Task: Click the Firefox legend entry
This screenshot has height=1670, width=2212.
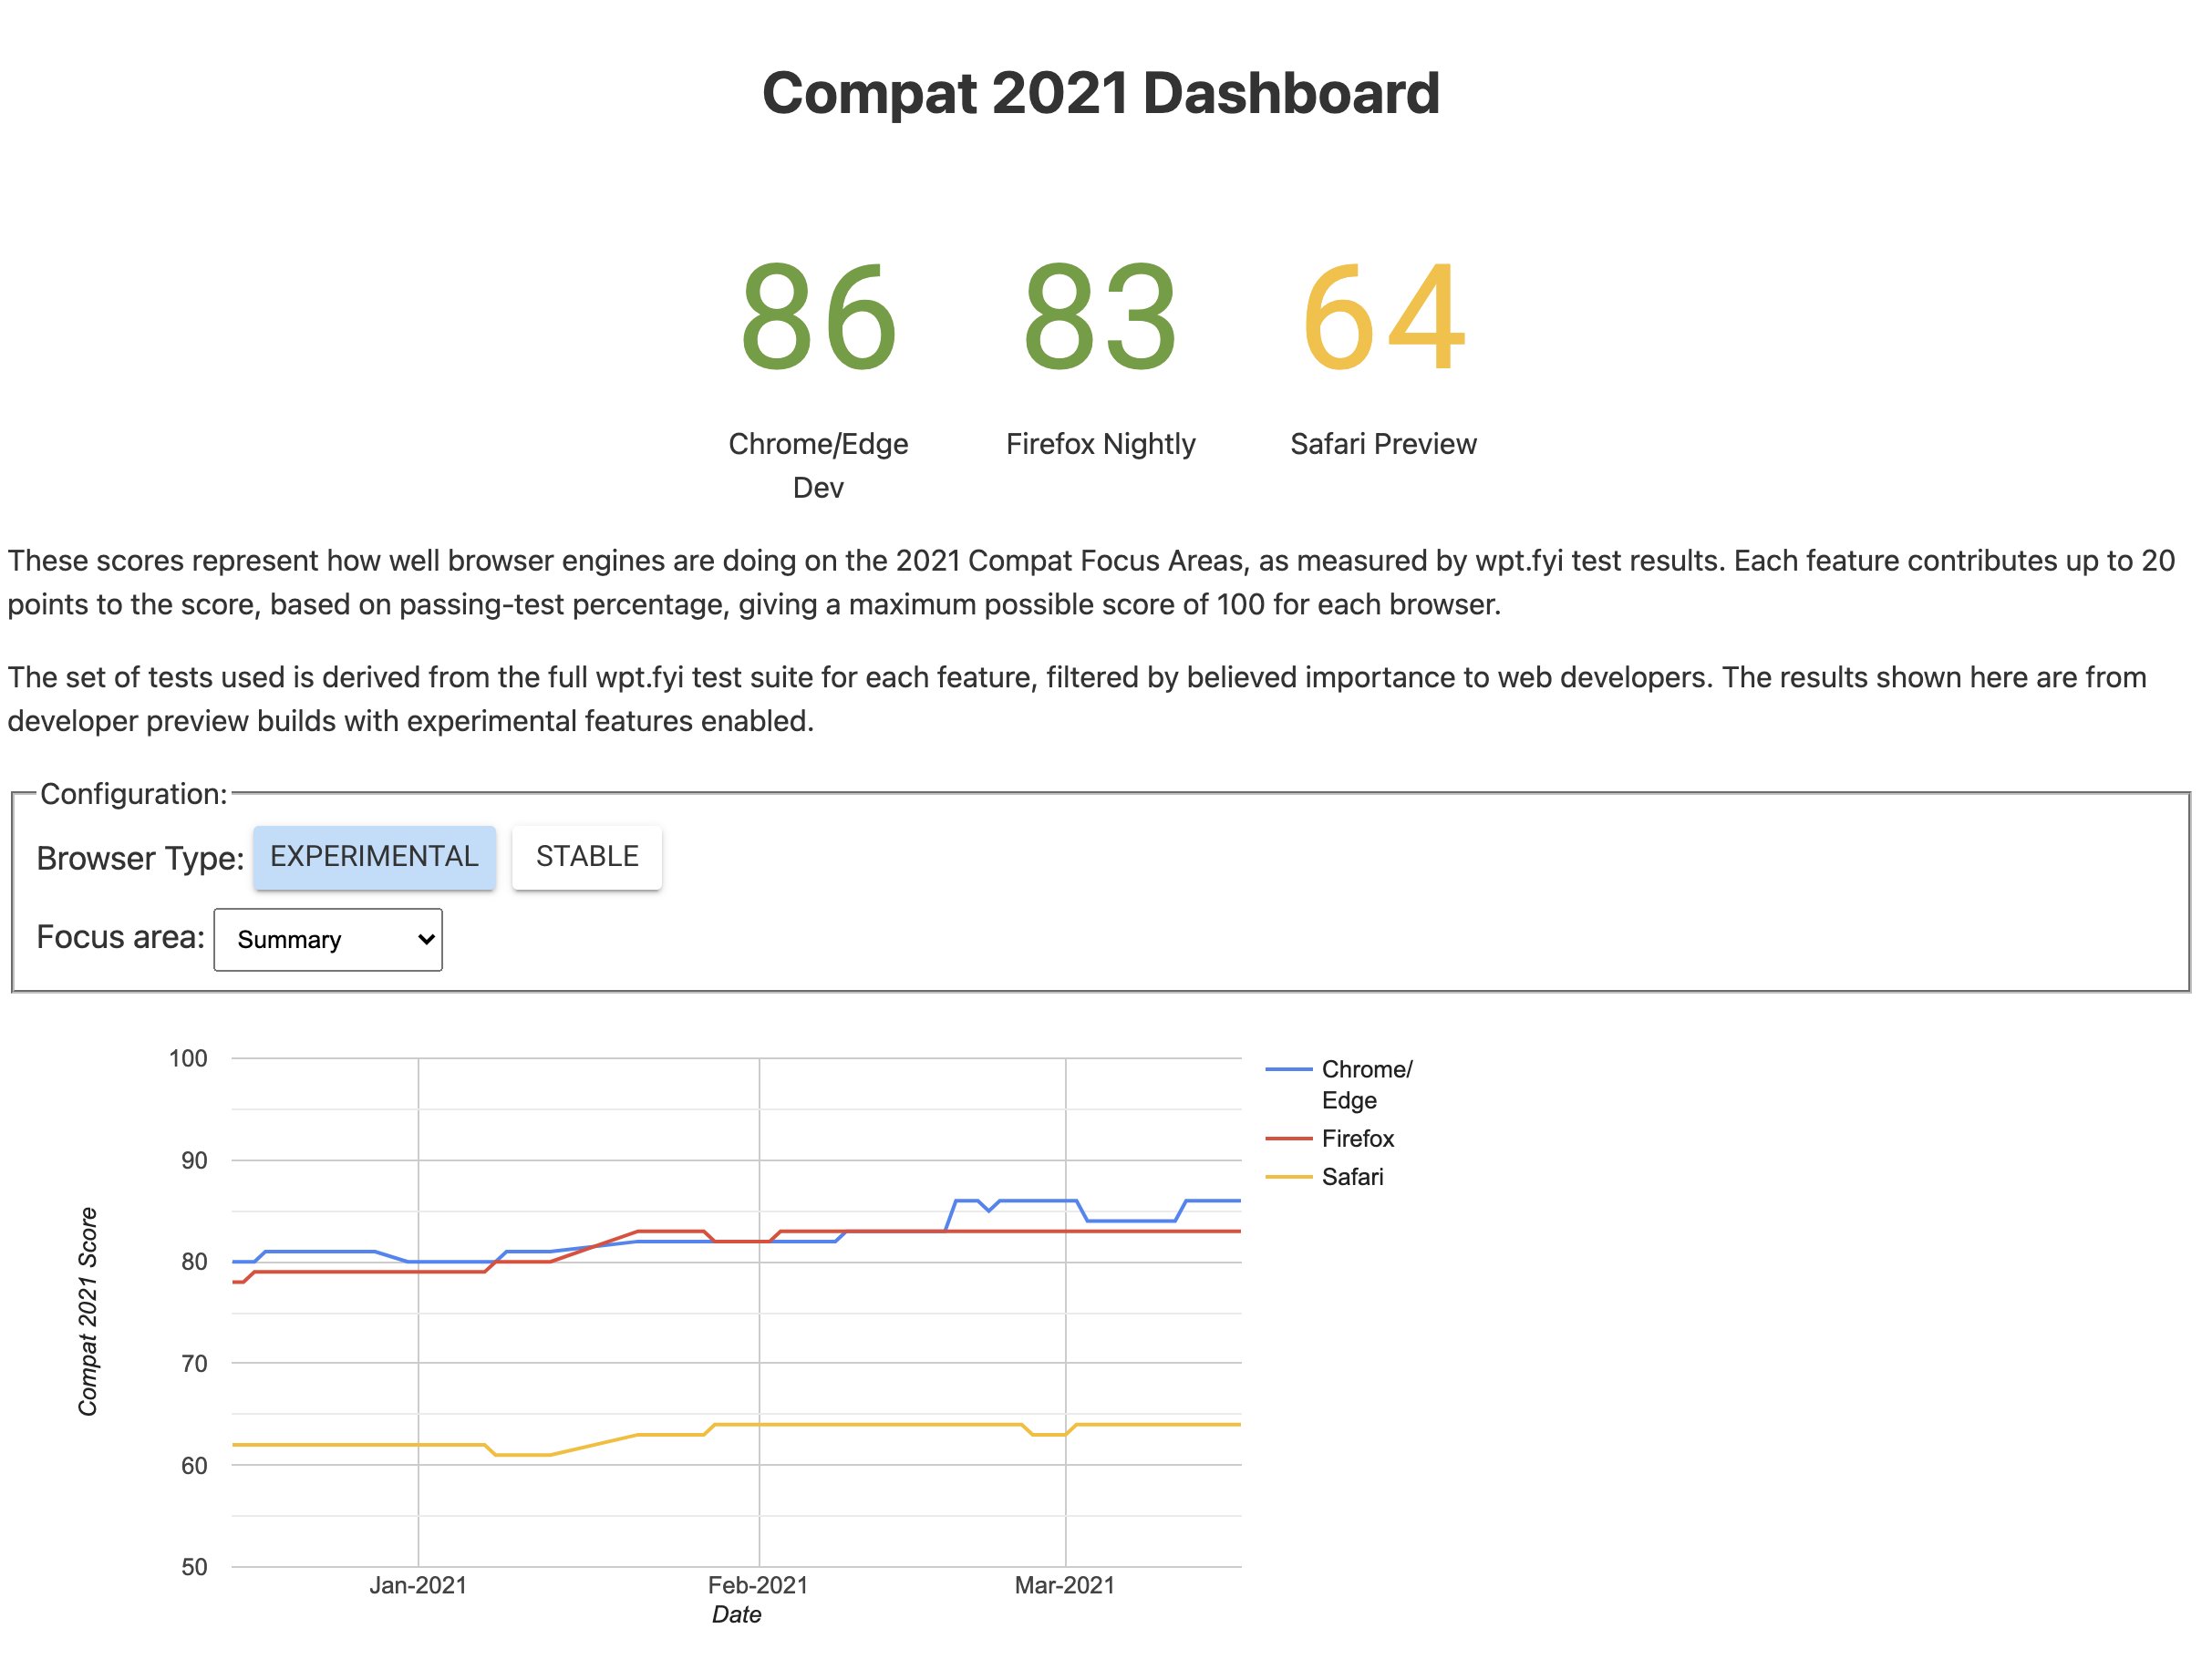Action: coord(1330,1138)
